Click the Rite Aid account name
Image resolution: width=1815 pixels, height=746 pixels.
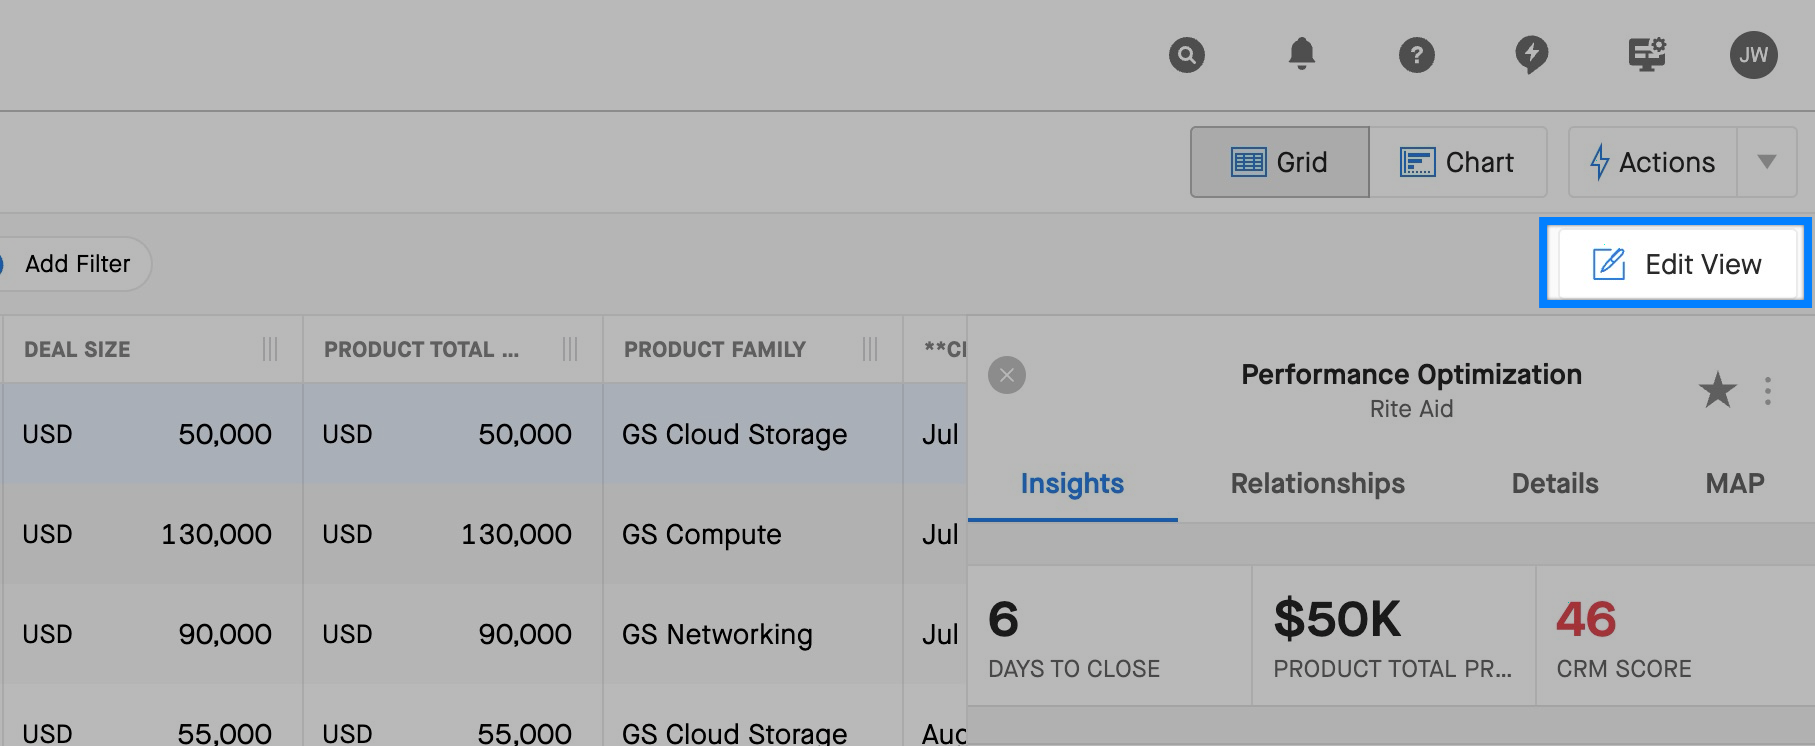point(1411,409)
